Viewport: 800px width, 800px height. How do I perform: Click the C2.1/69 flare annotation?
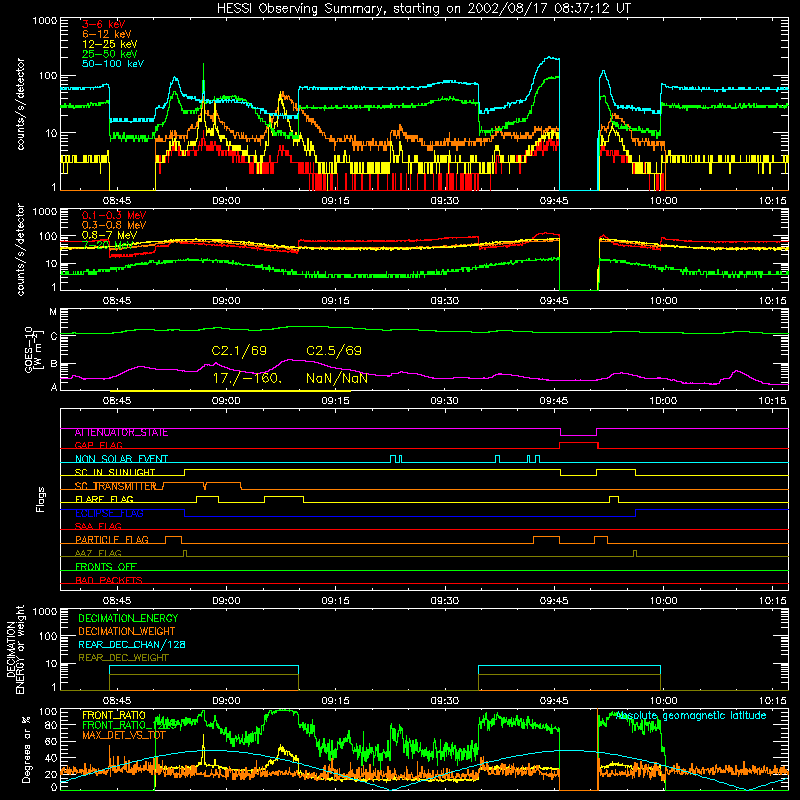(239, 351)
